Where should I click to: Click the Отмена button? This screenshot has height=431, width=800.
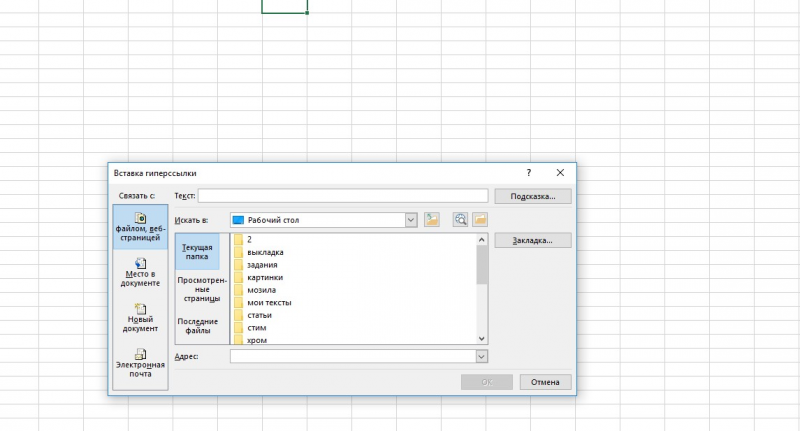(x=545, y=382)
